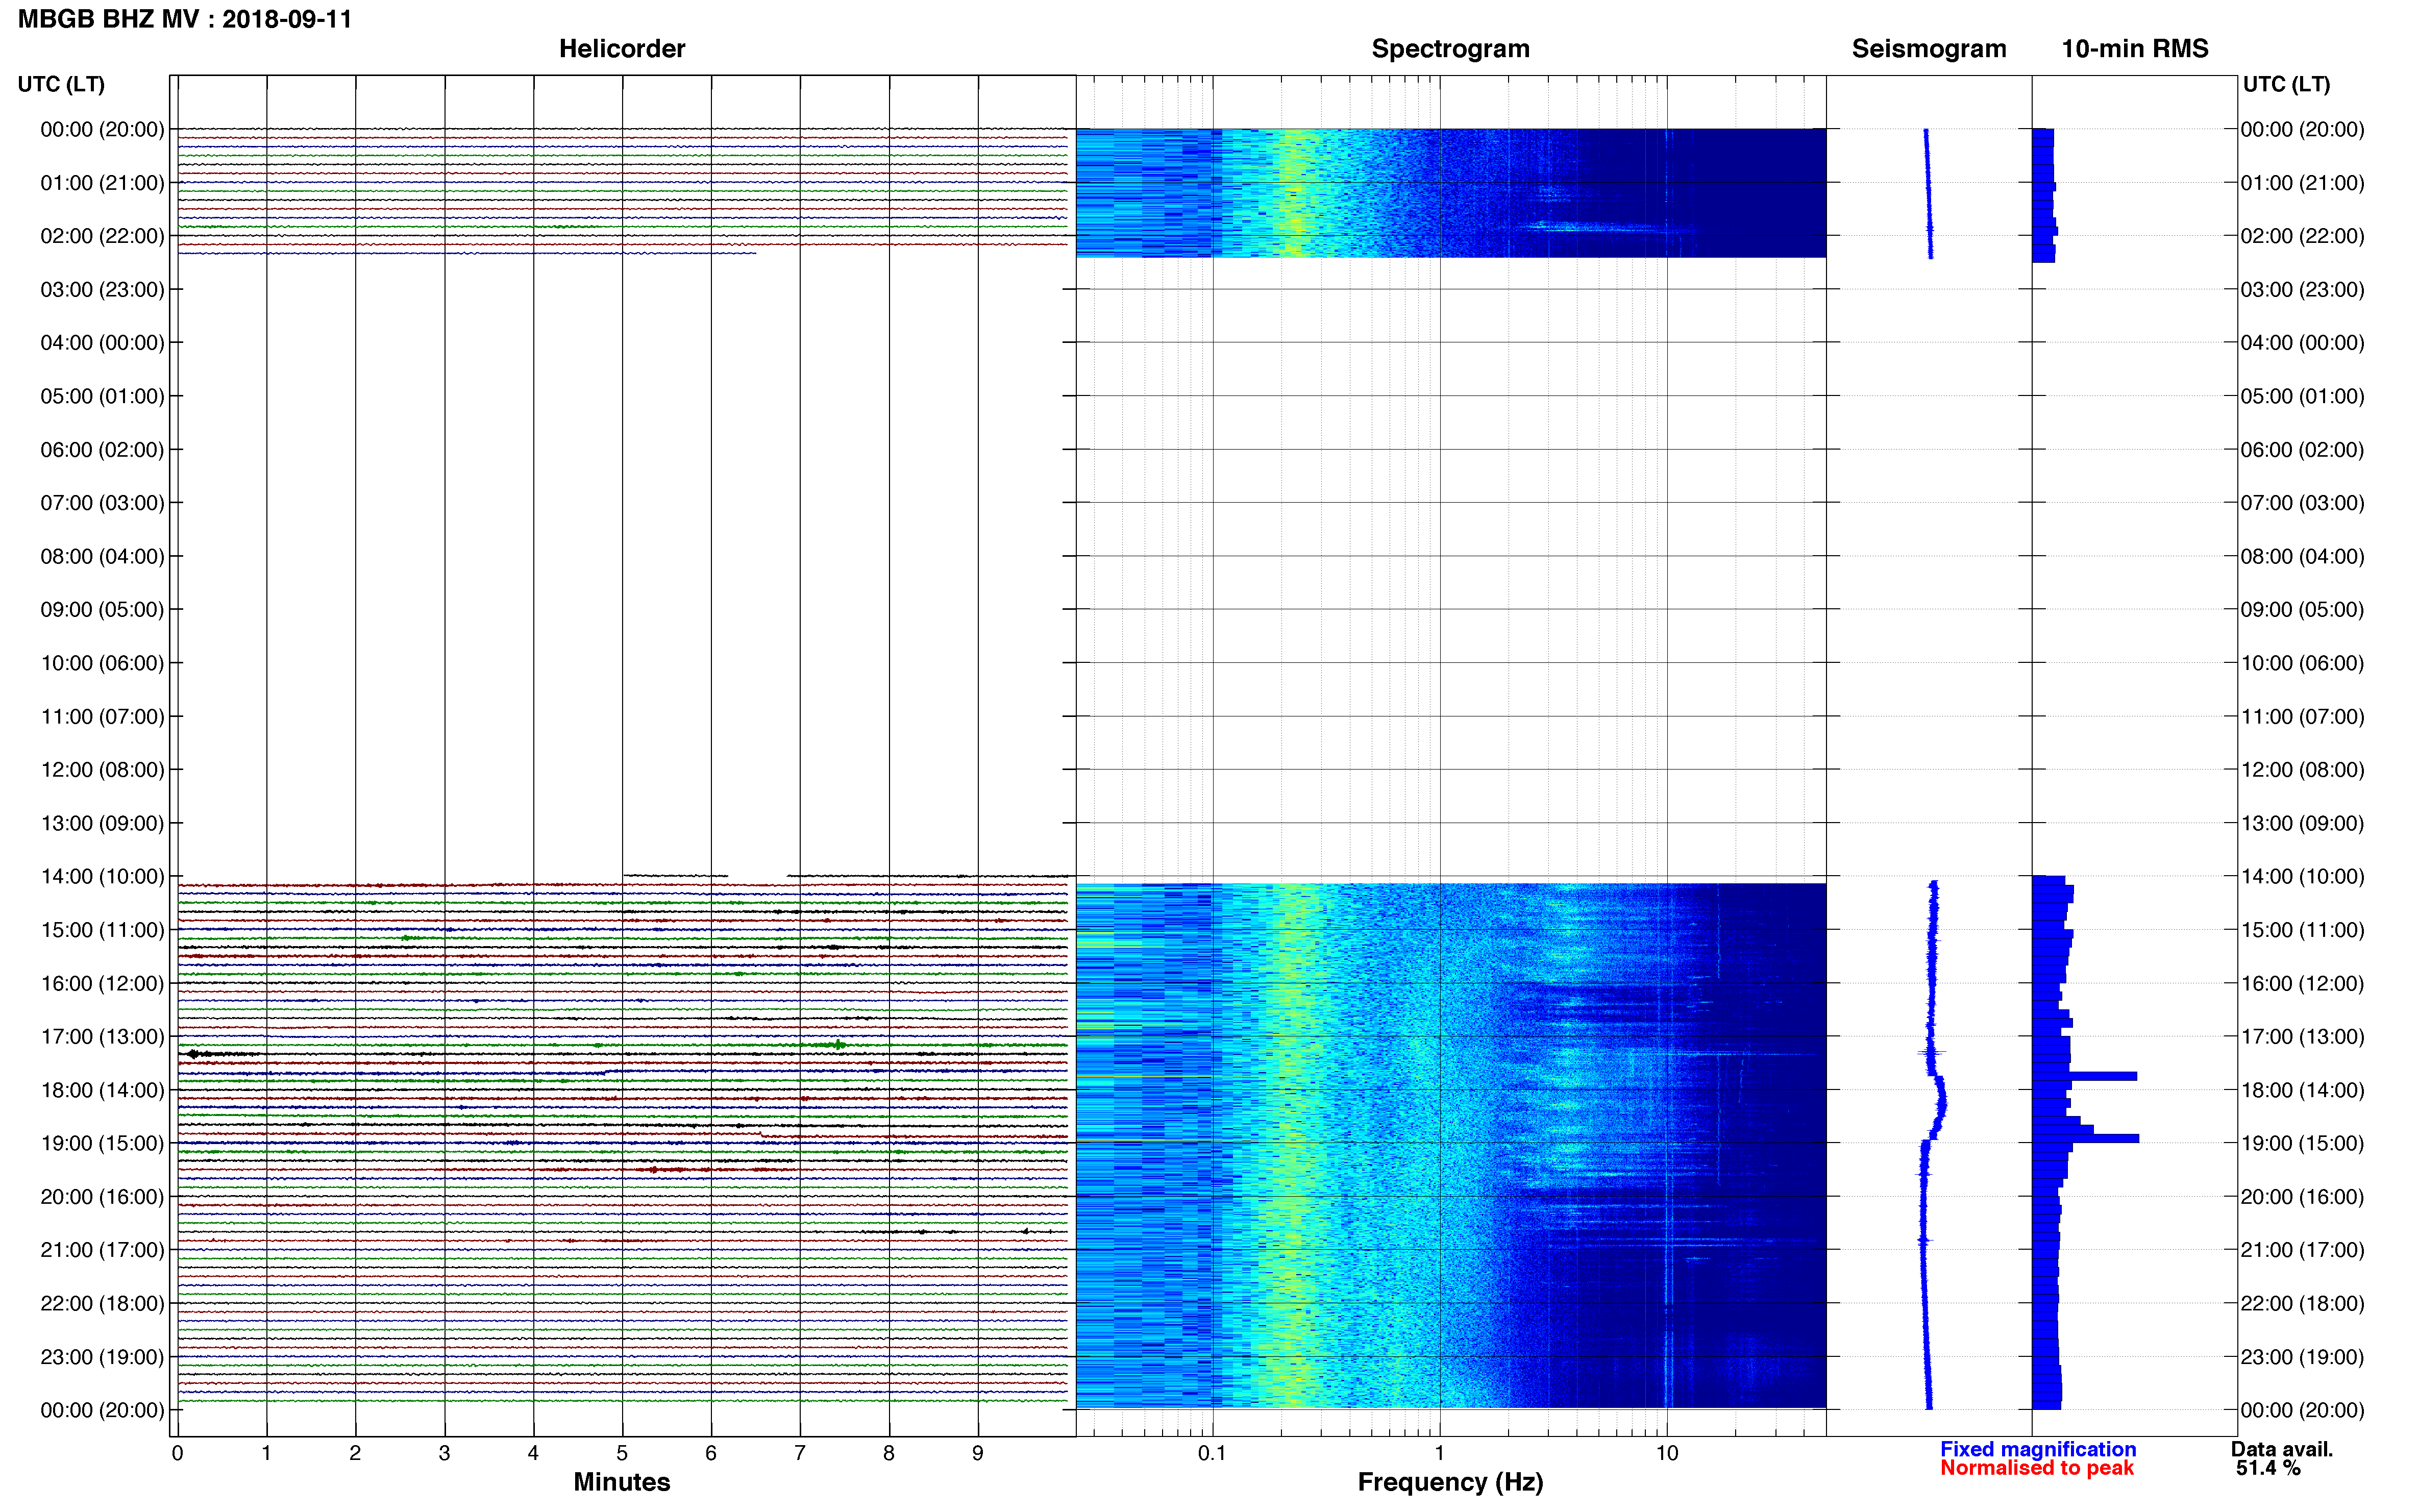Click frequency tick label '0.1'
The height and width of the screenshot is (1512, 2419).
pos(1212,1453)
